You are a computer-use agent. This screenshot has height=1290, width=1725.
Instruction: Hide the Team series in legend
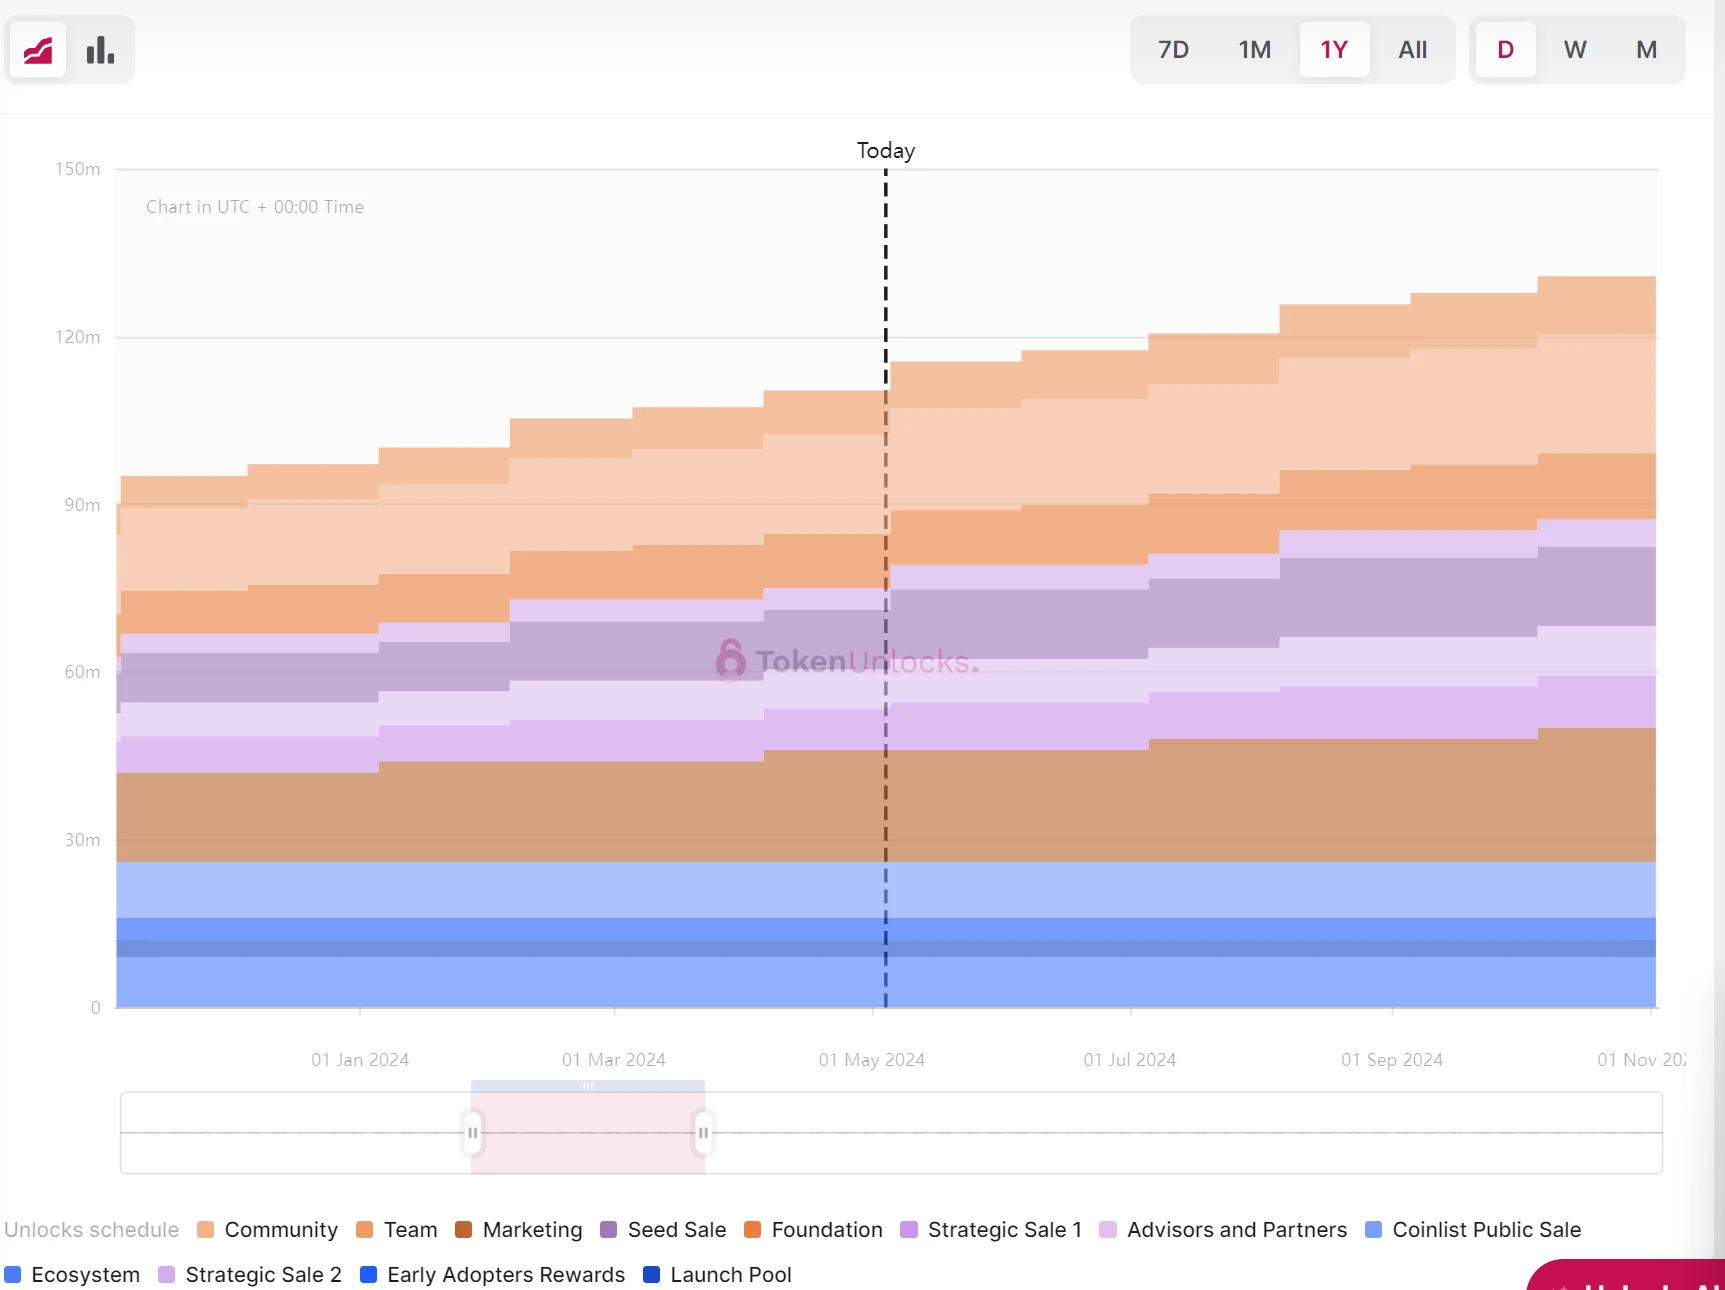click(x=397, y=1230)
